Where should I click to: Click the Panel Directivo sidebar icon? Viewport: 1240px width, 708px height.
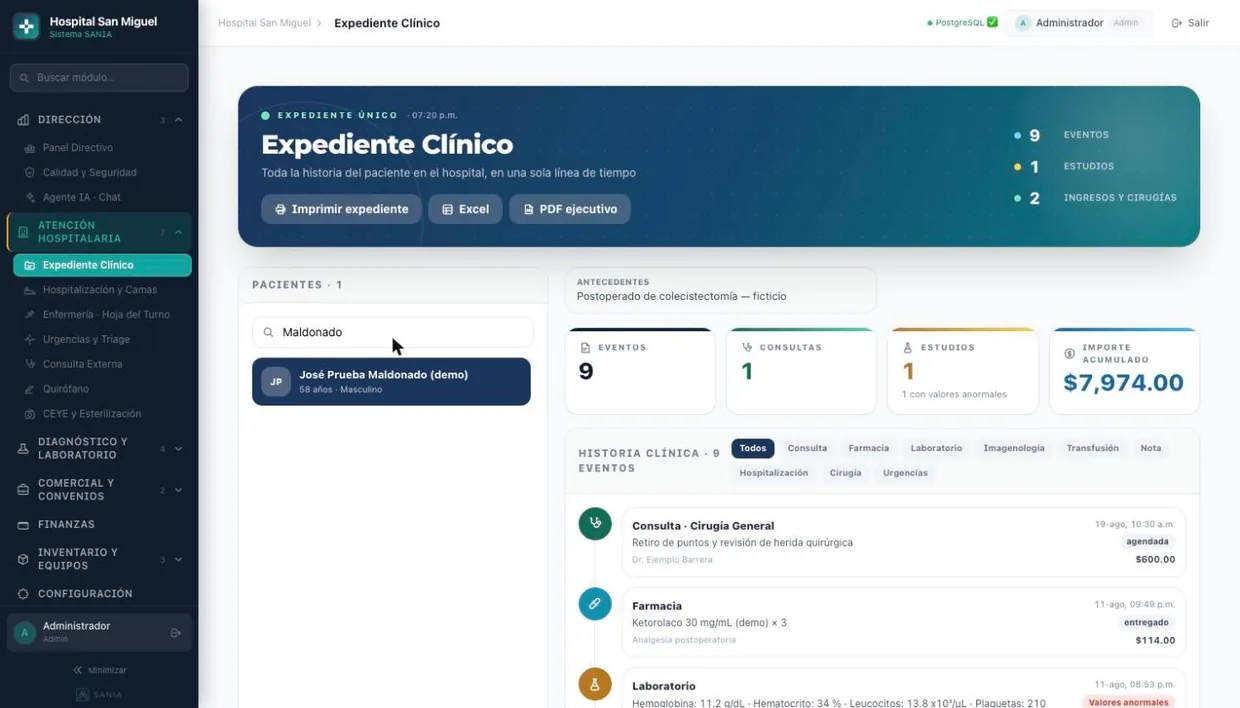pyautogui.click(x=30, y=148)
